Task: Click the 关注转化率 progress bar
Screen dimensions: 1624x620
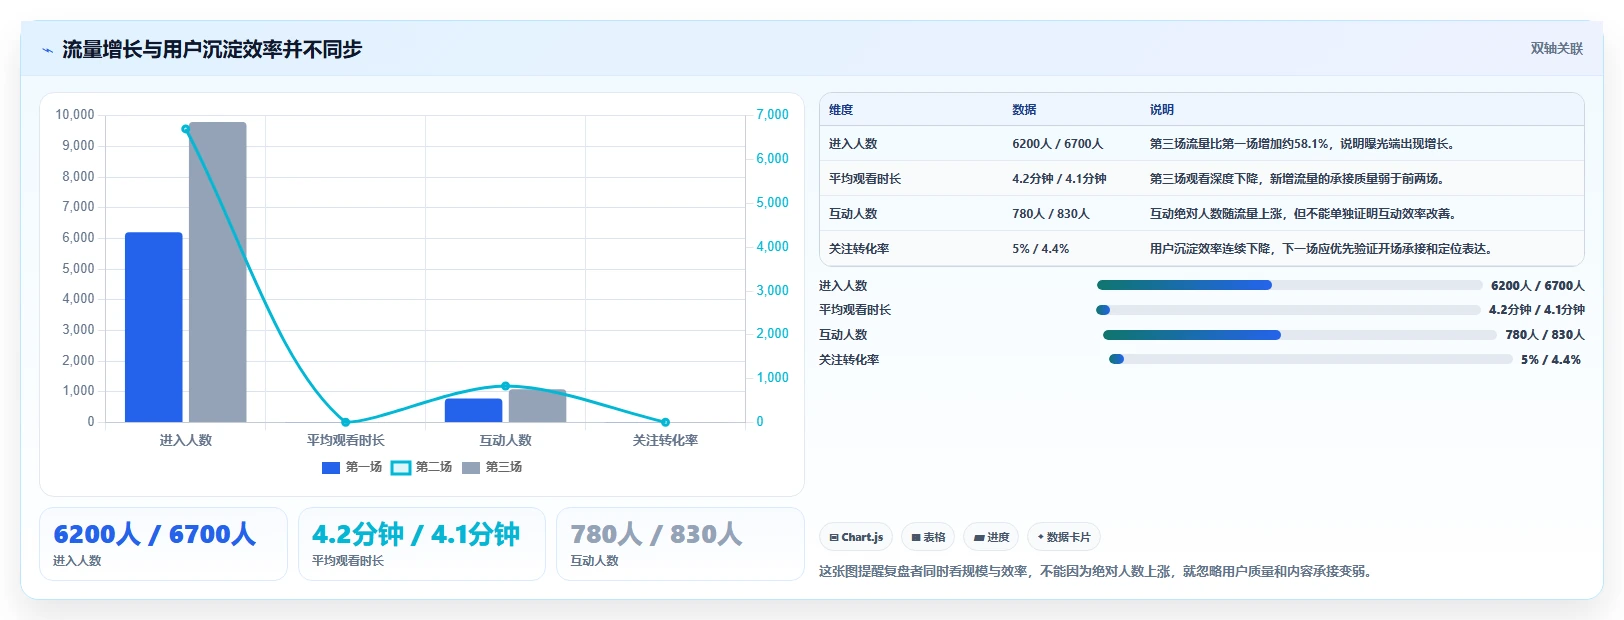Action: [1310, 359]
